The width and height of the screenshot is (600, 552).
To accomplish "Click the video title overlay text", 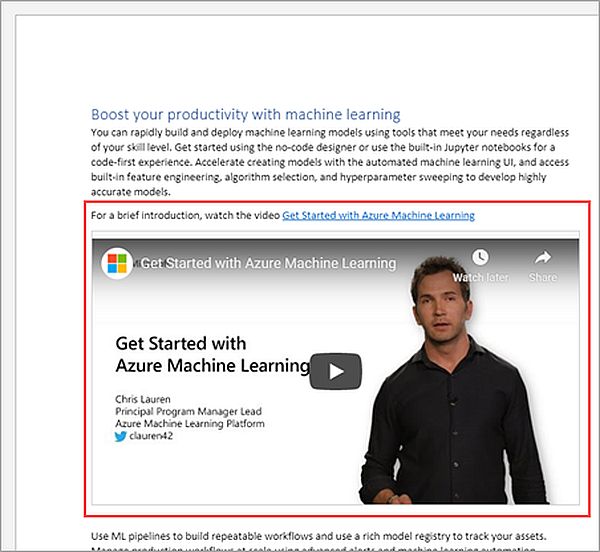I will [x=268, y=263].
